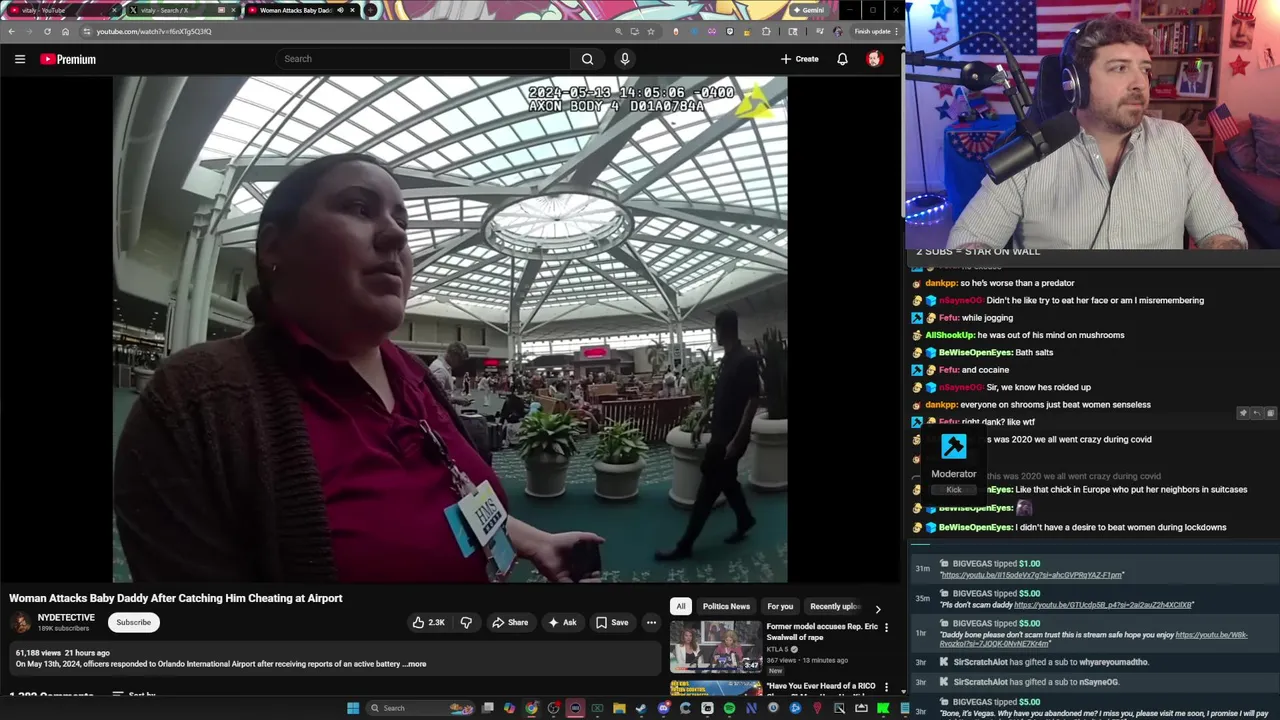Go back in browser history
Viewport: 1280px width, 720px height.
pyautogui.click(x=10, y=31)
